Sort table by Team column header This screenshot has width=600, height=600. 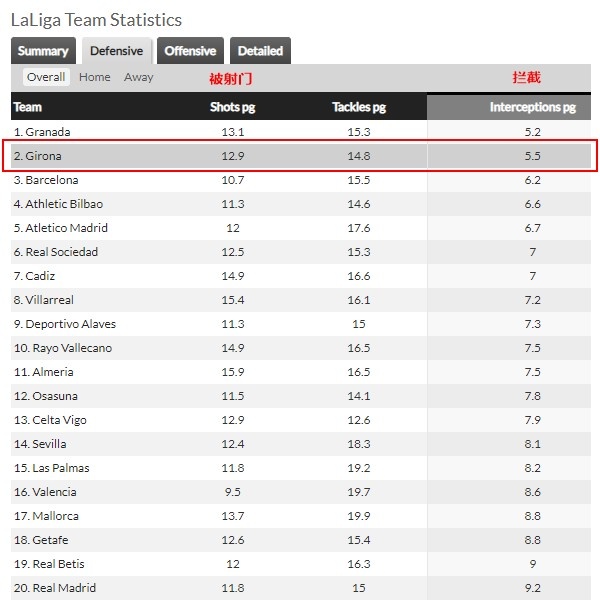[x=28, y=107]
